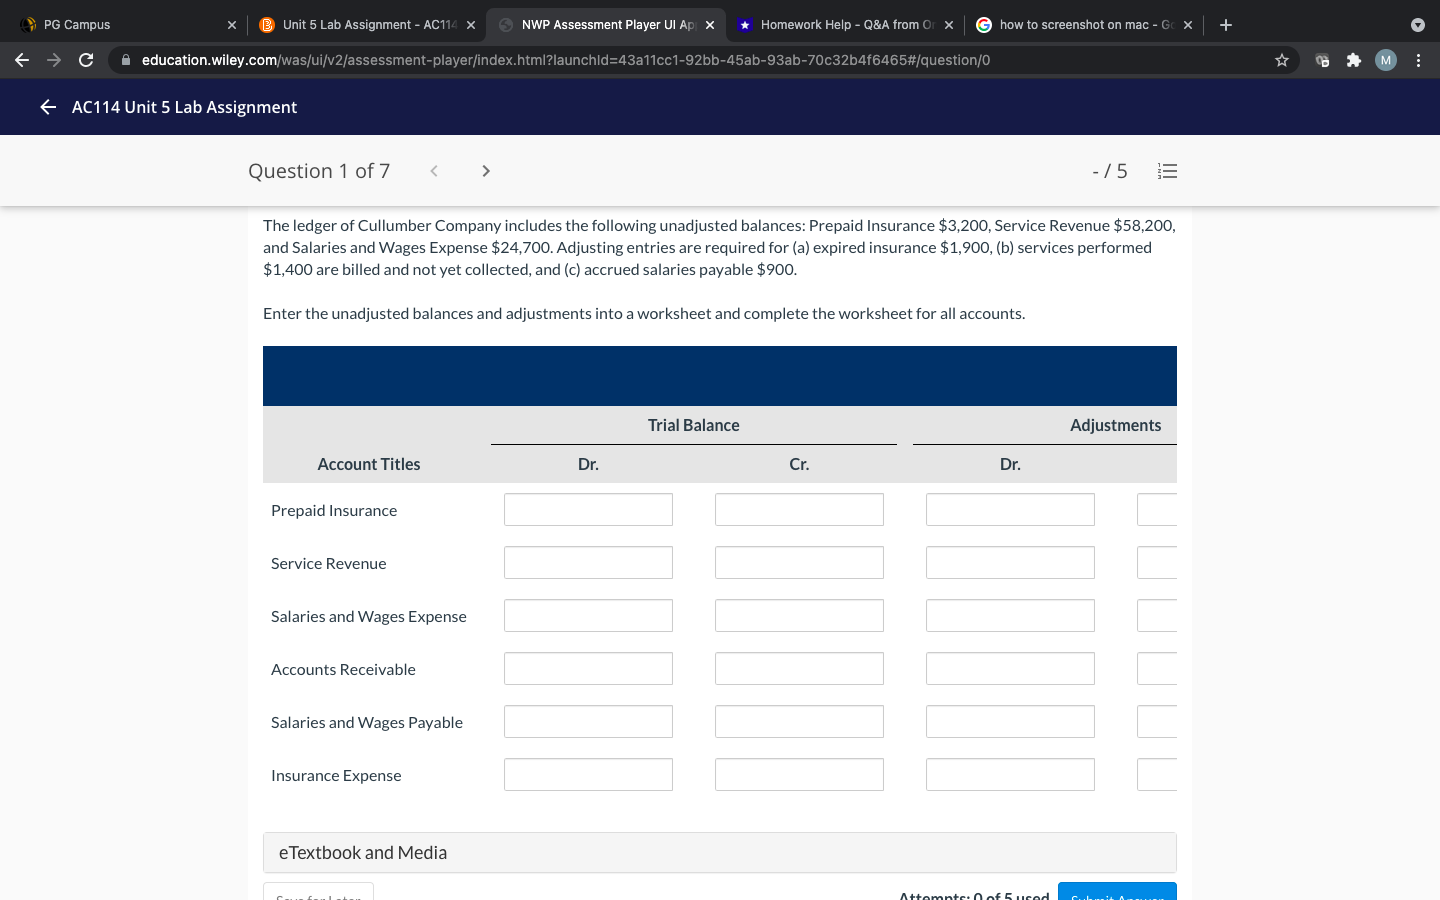
Task: Open the question list icon
Action: tap(1167, 171)
